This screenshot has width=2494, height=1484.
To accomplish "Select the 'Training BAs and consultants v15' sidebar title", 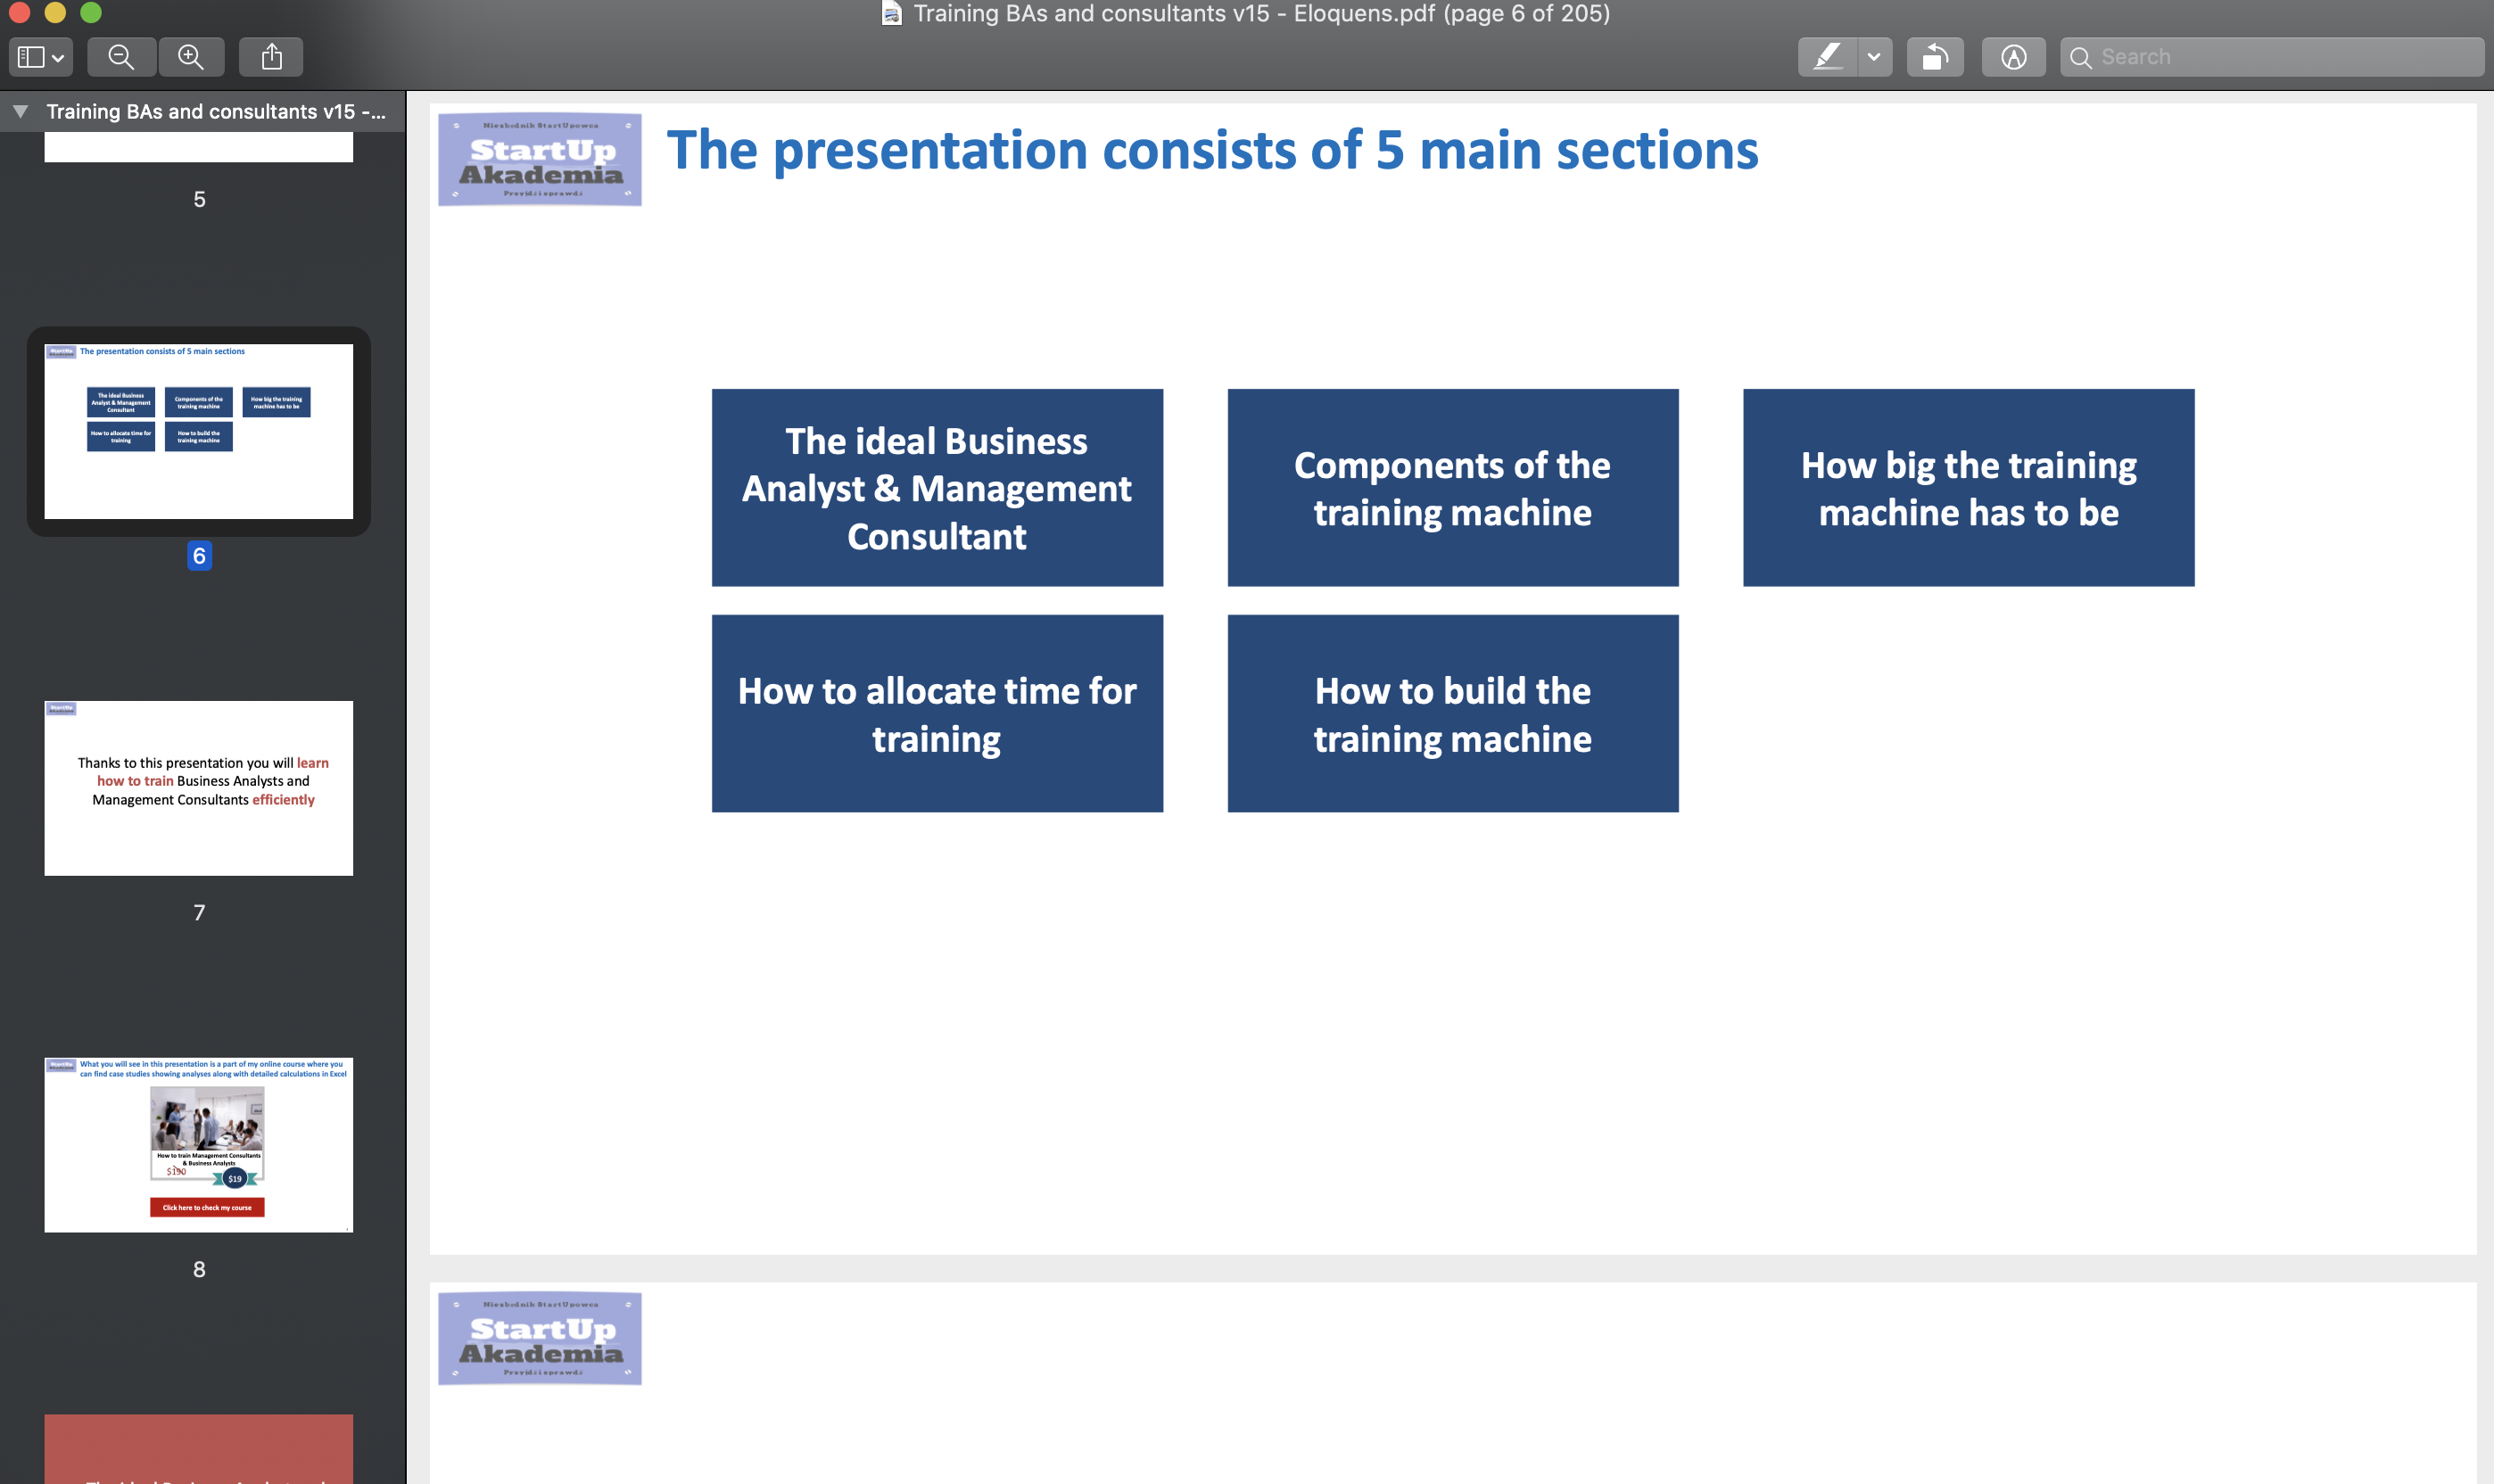I will click(215, 111).
